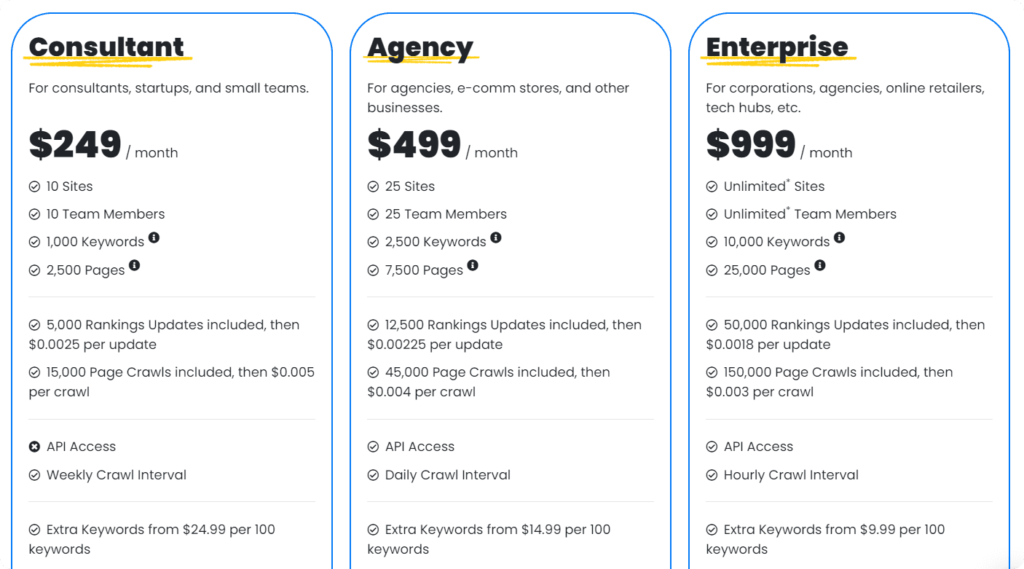The height and width of the screenshot is (569, 1024).
Task: Select the Agency plan heading
Action: click(x=420, y=48)
